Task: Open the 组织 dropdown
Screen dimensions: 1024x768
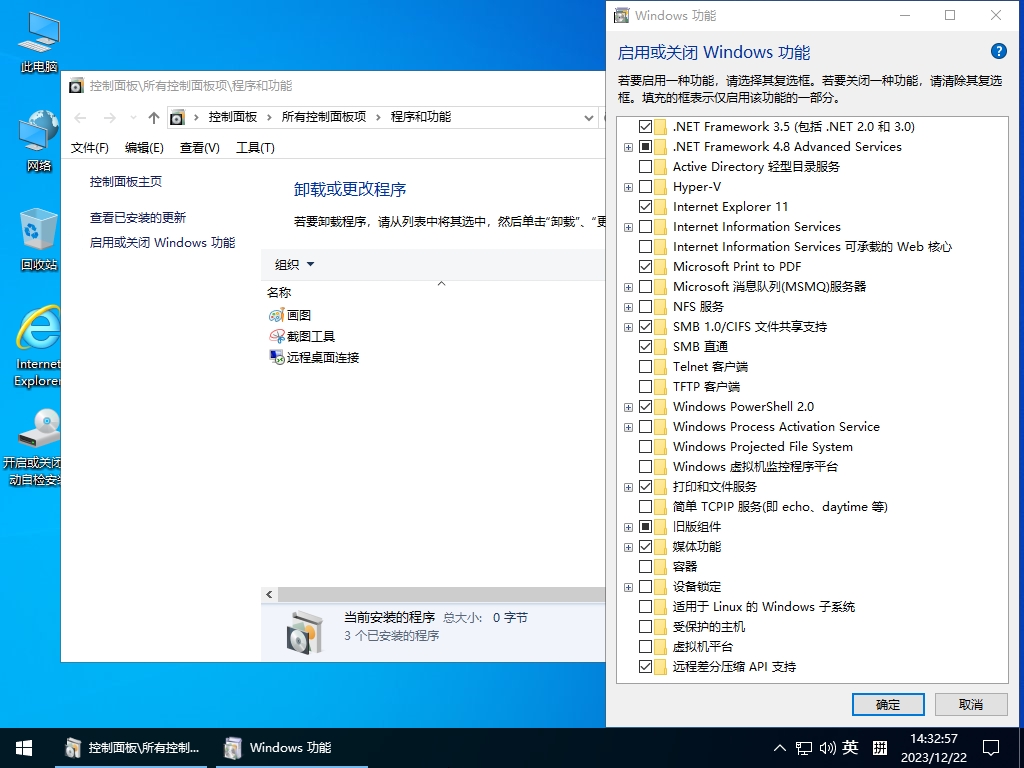Action: (x=295, y=264)
